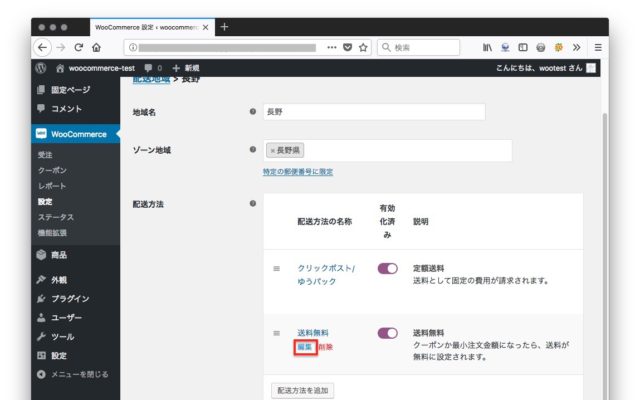Click the 編集 link under 送料無料

click(305, 347)
